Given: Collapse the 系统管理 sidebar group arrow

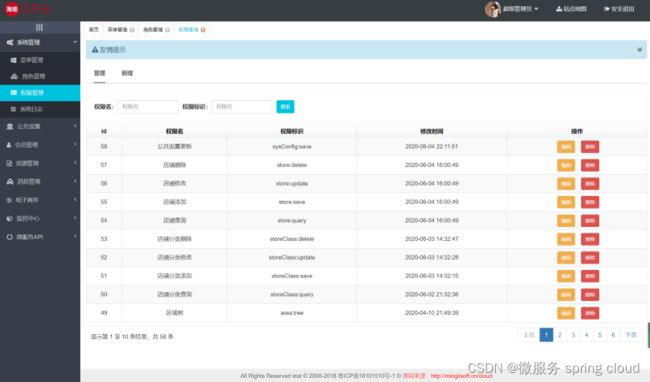Looking at the screenshot, I should pos(75,42).
